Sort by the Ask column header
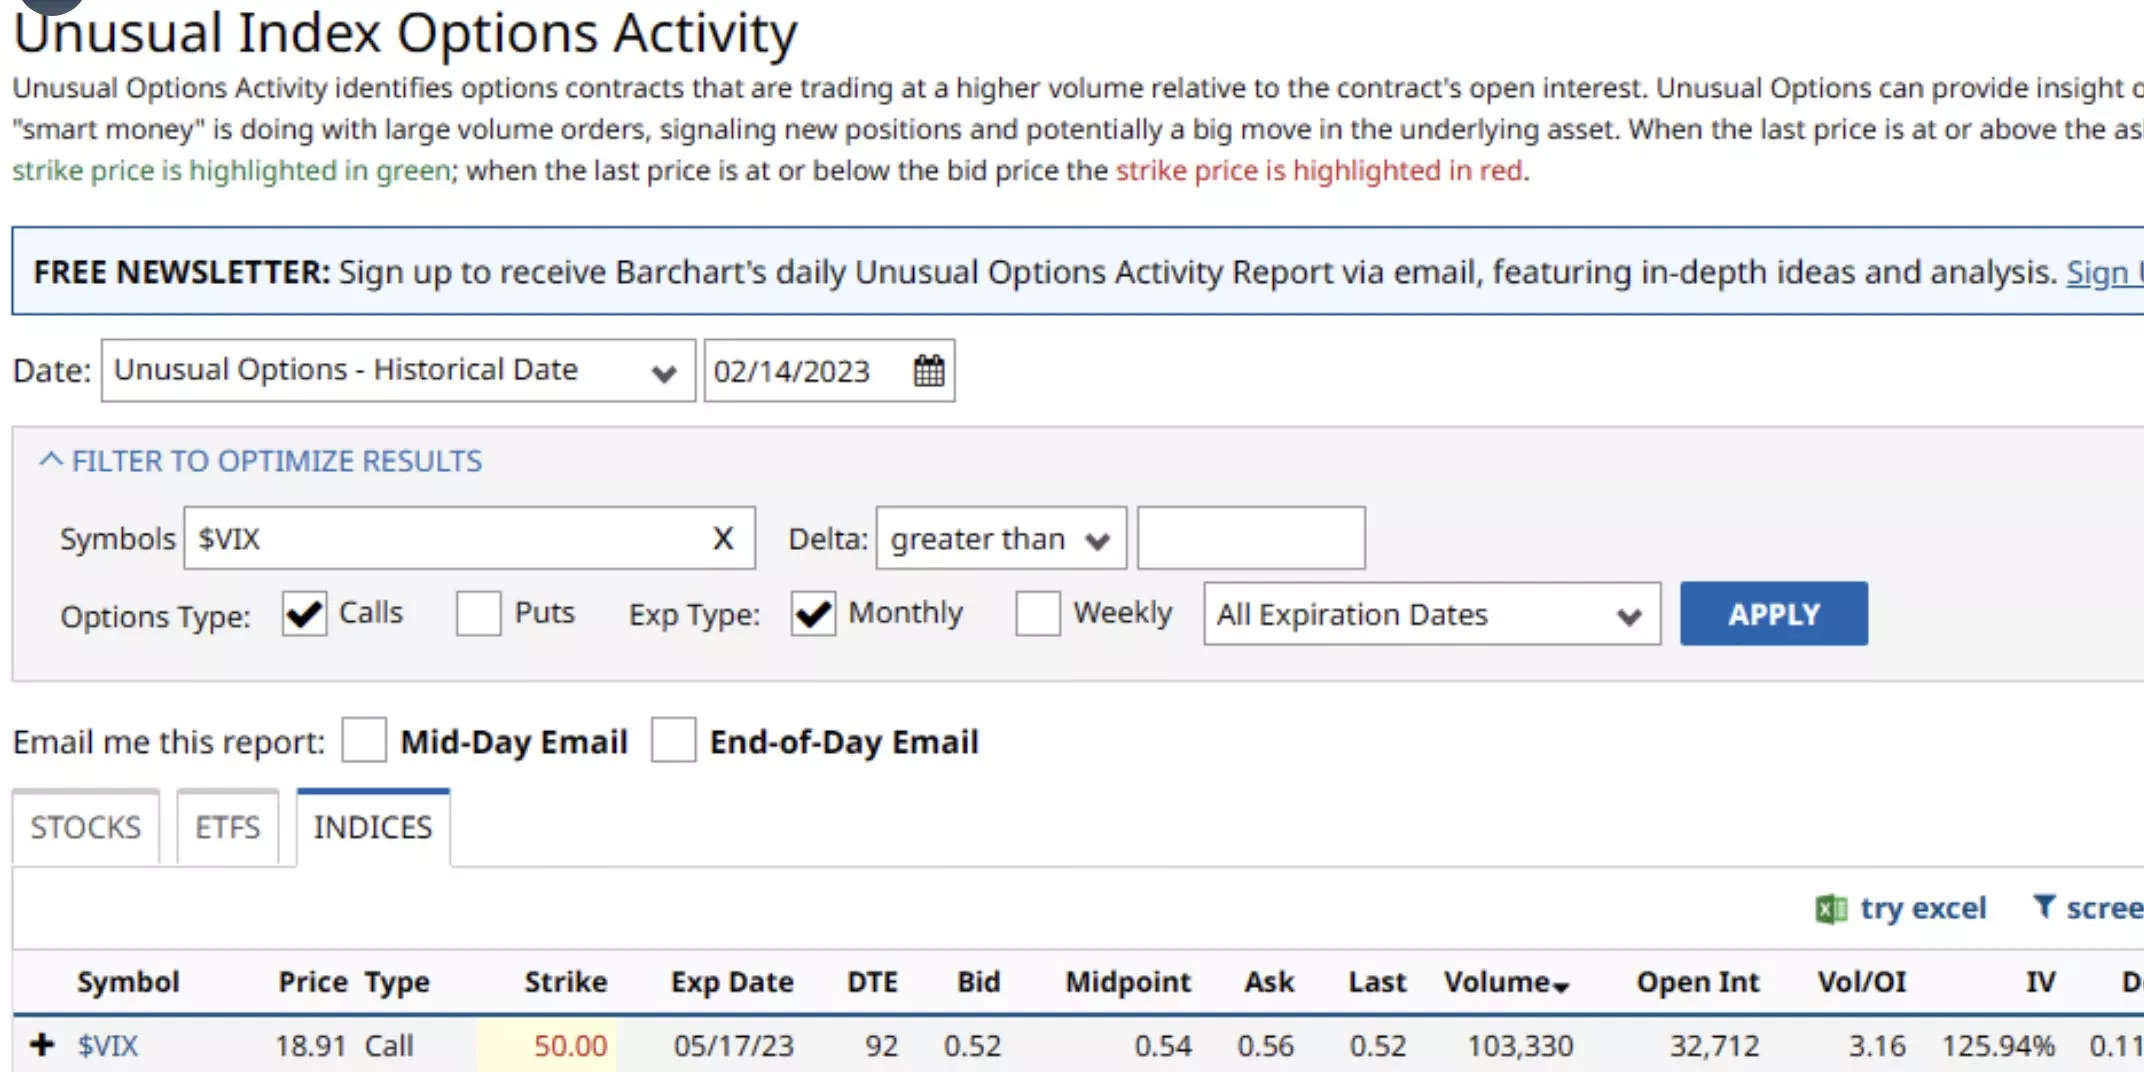The height and width of the screenshot is (1072, 2144). click(1269, 982)
